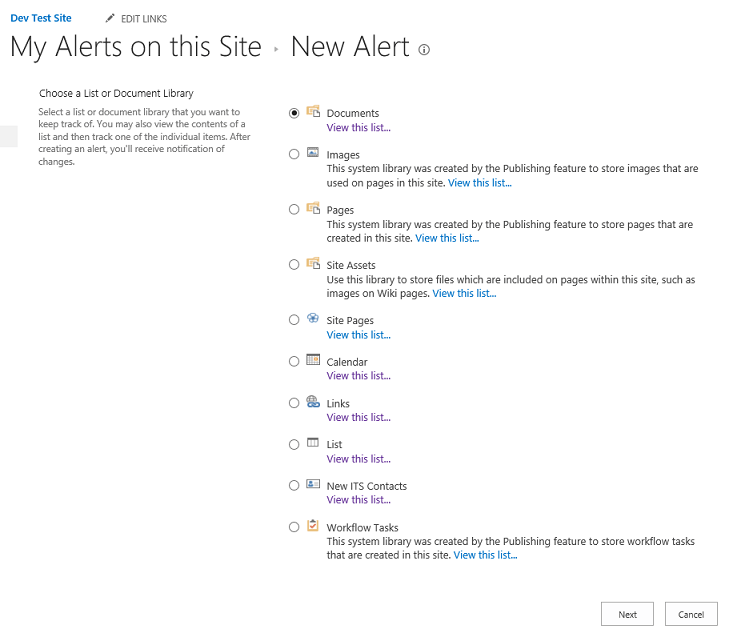This screenshot has height=633, width=733.
Task: Click the Documents library folder icon
Action: (313, 112)
